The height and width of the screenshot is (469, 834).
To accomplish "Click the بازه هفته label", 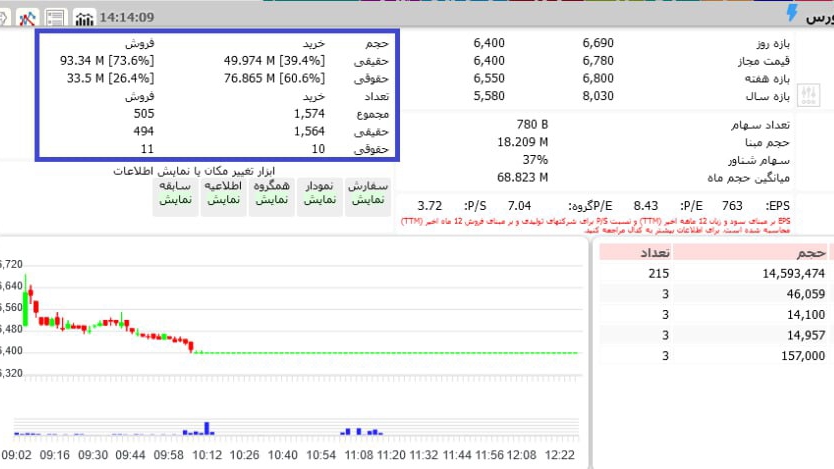I will click(767, 78).
